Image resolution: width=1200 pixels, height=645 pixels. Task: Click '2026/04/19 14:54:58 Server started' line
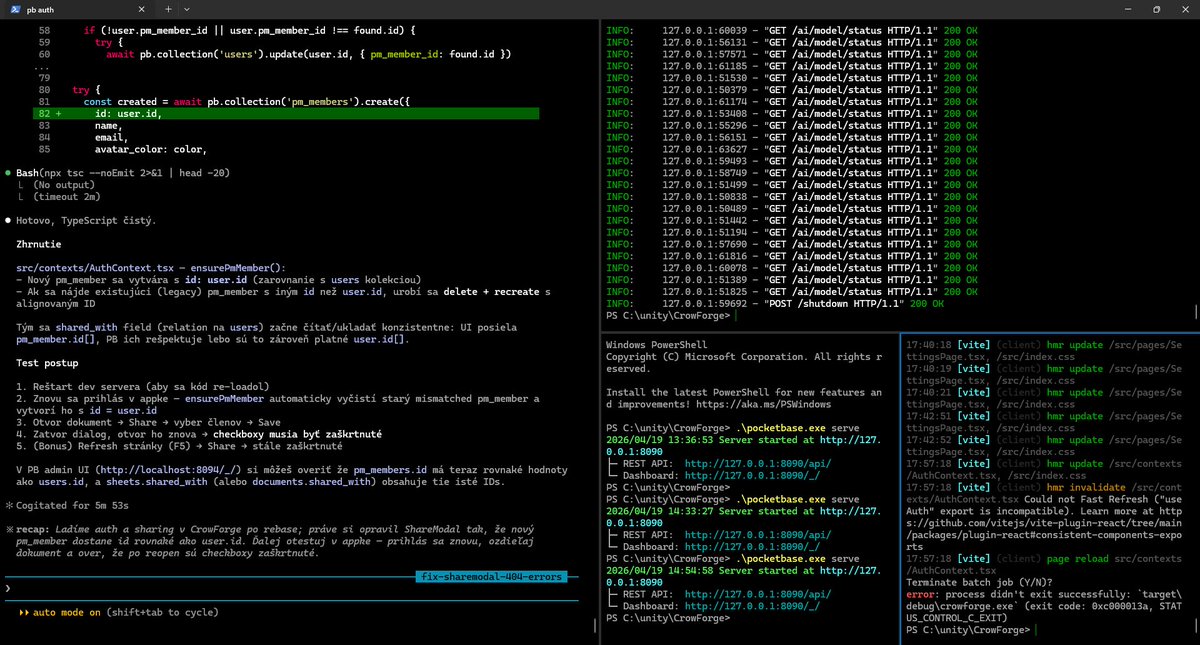pos(743,577)
